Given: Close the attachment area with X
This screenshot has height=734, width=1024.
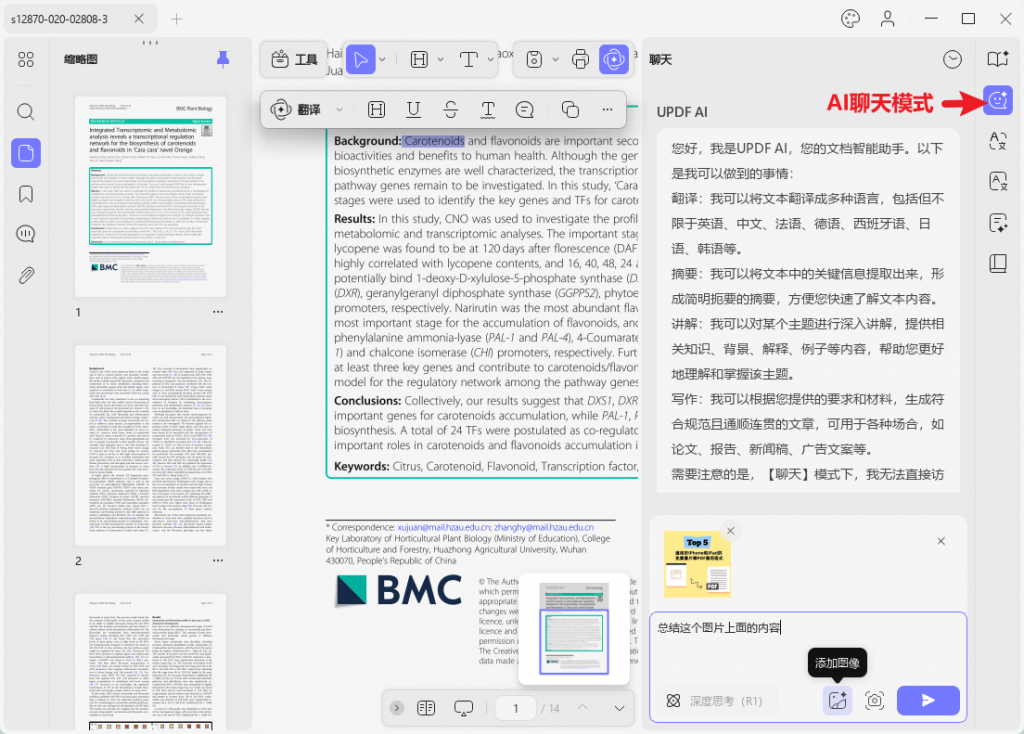Looking at the screenshot, I should pos(941,541).
